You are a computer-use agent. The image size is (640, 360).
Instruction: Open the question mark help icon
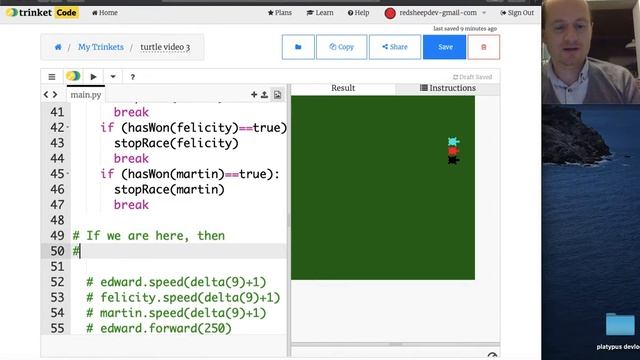(133, 77)
